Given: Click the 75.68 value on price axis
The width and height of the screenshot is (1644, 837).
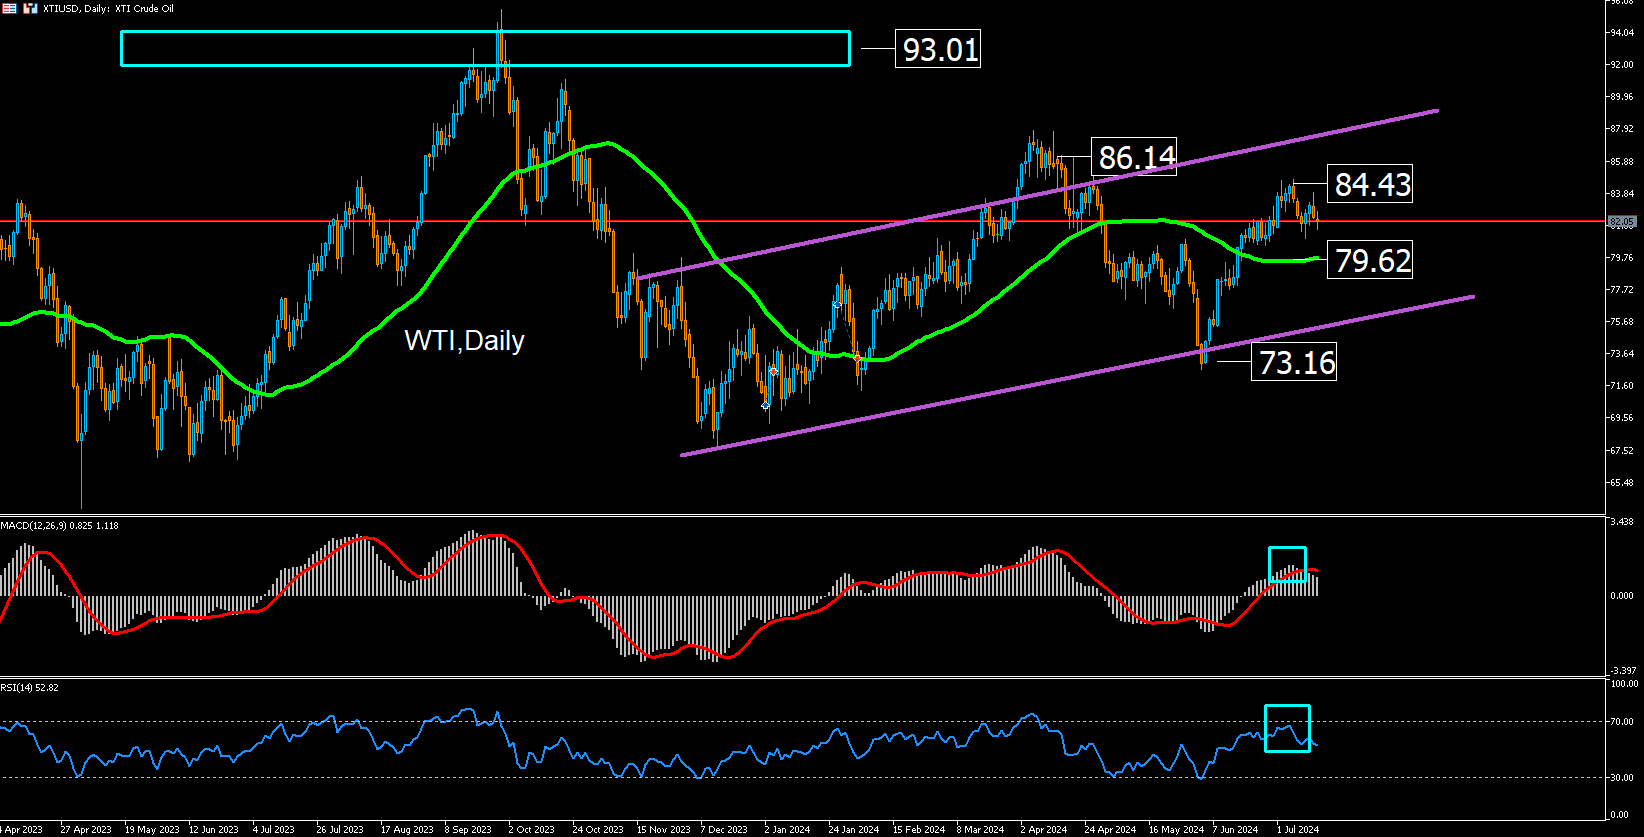Looking at the screenshot, I should pos(1621,322).
